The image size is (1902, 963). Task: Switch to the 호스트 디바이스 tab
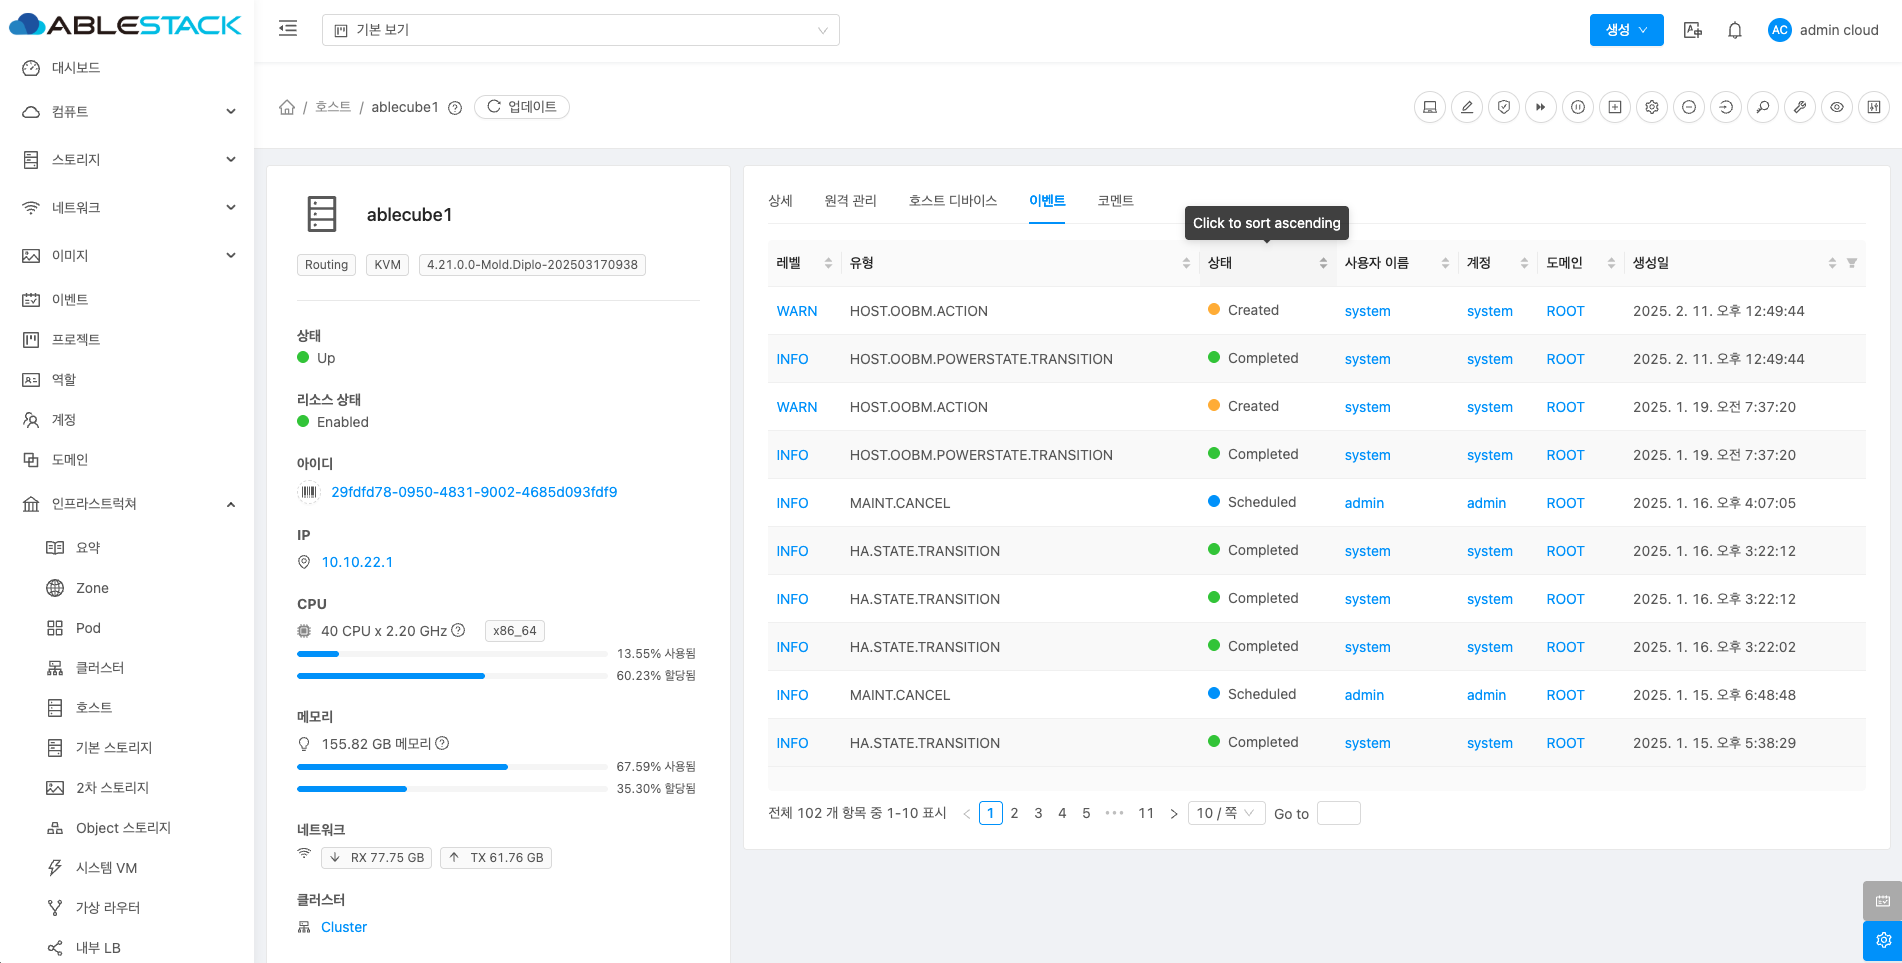[x=952, y=201]
